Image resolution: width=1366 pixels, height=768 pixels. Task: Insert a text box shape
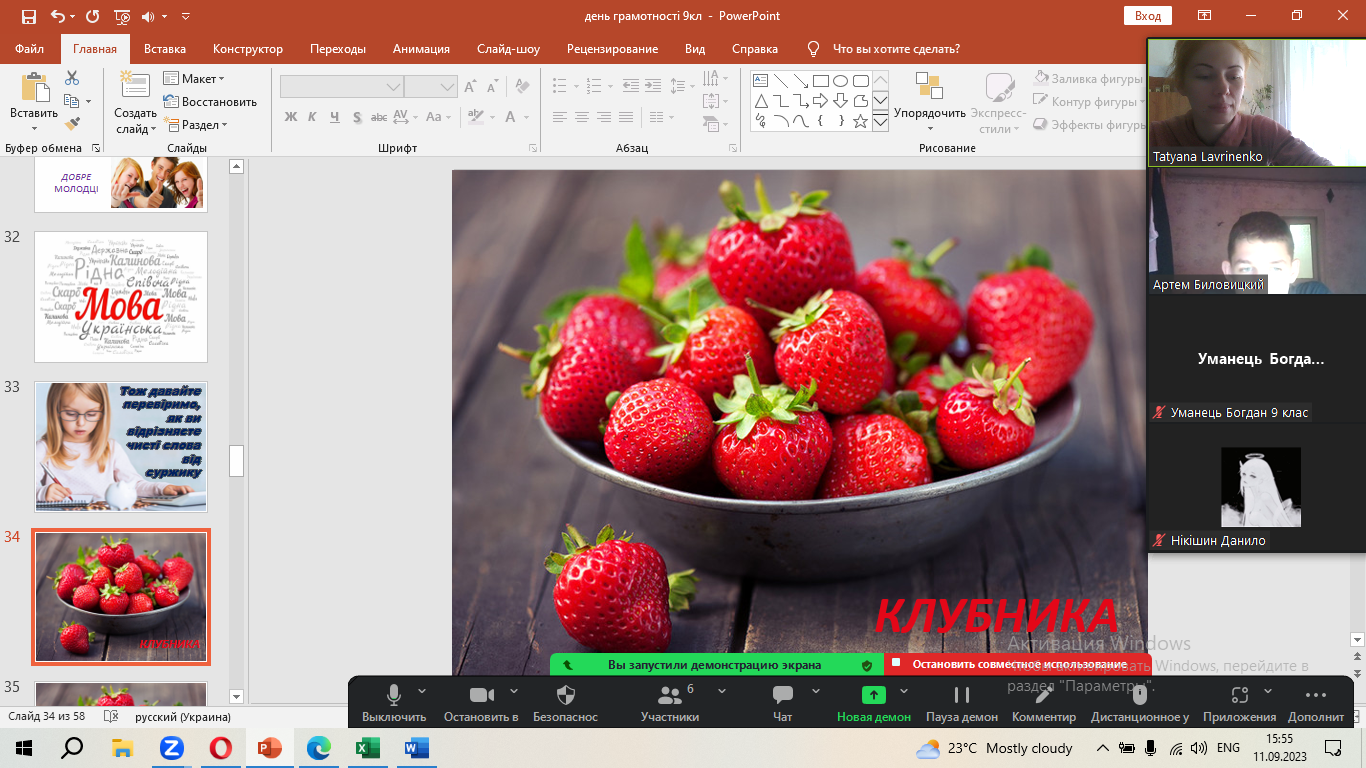[x=760, y=81]
